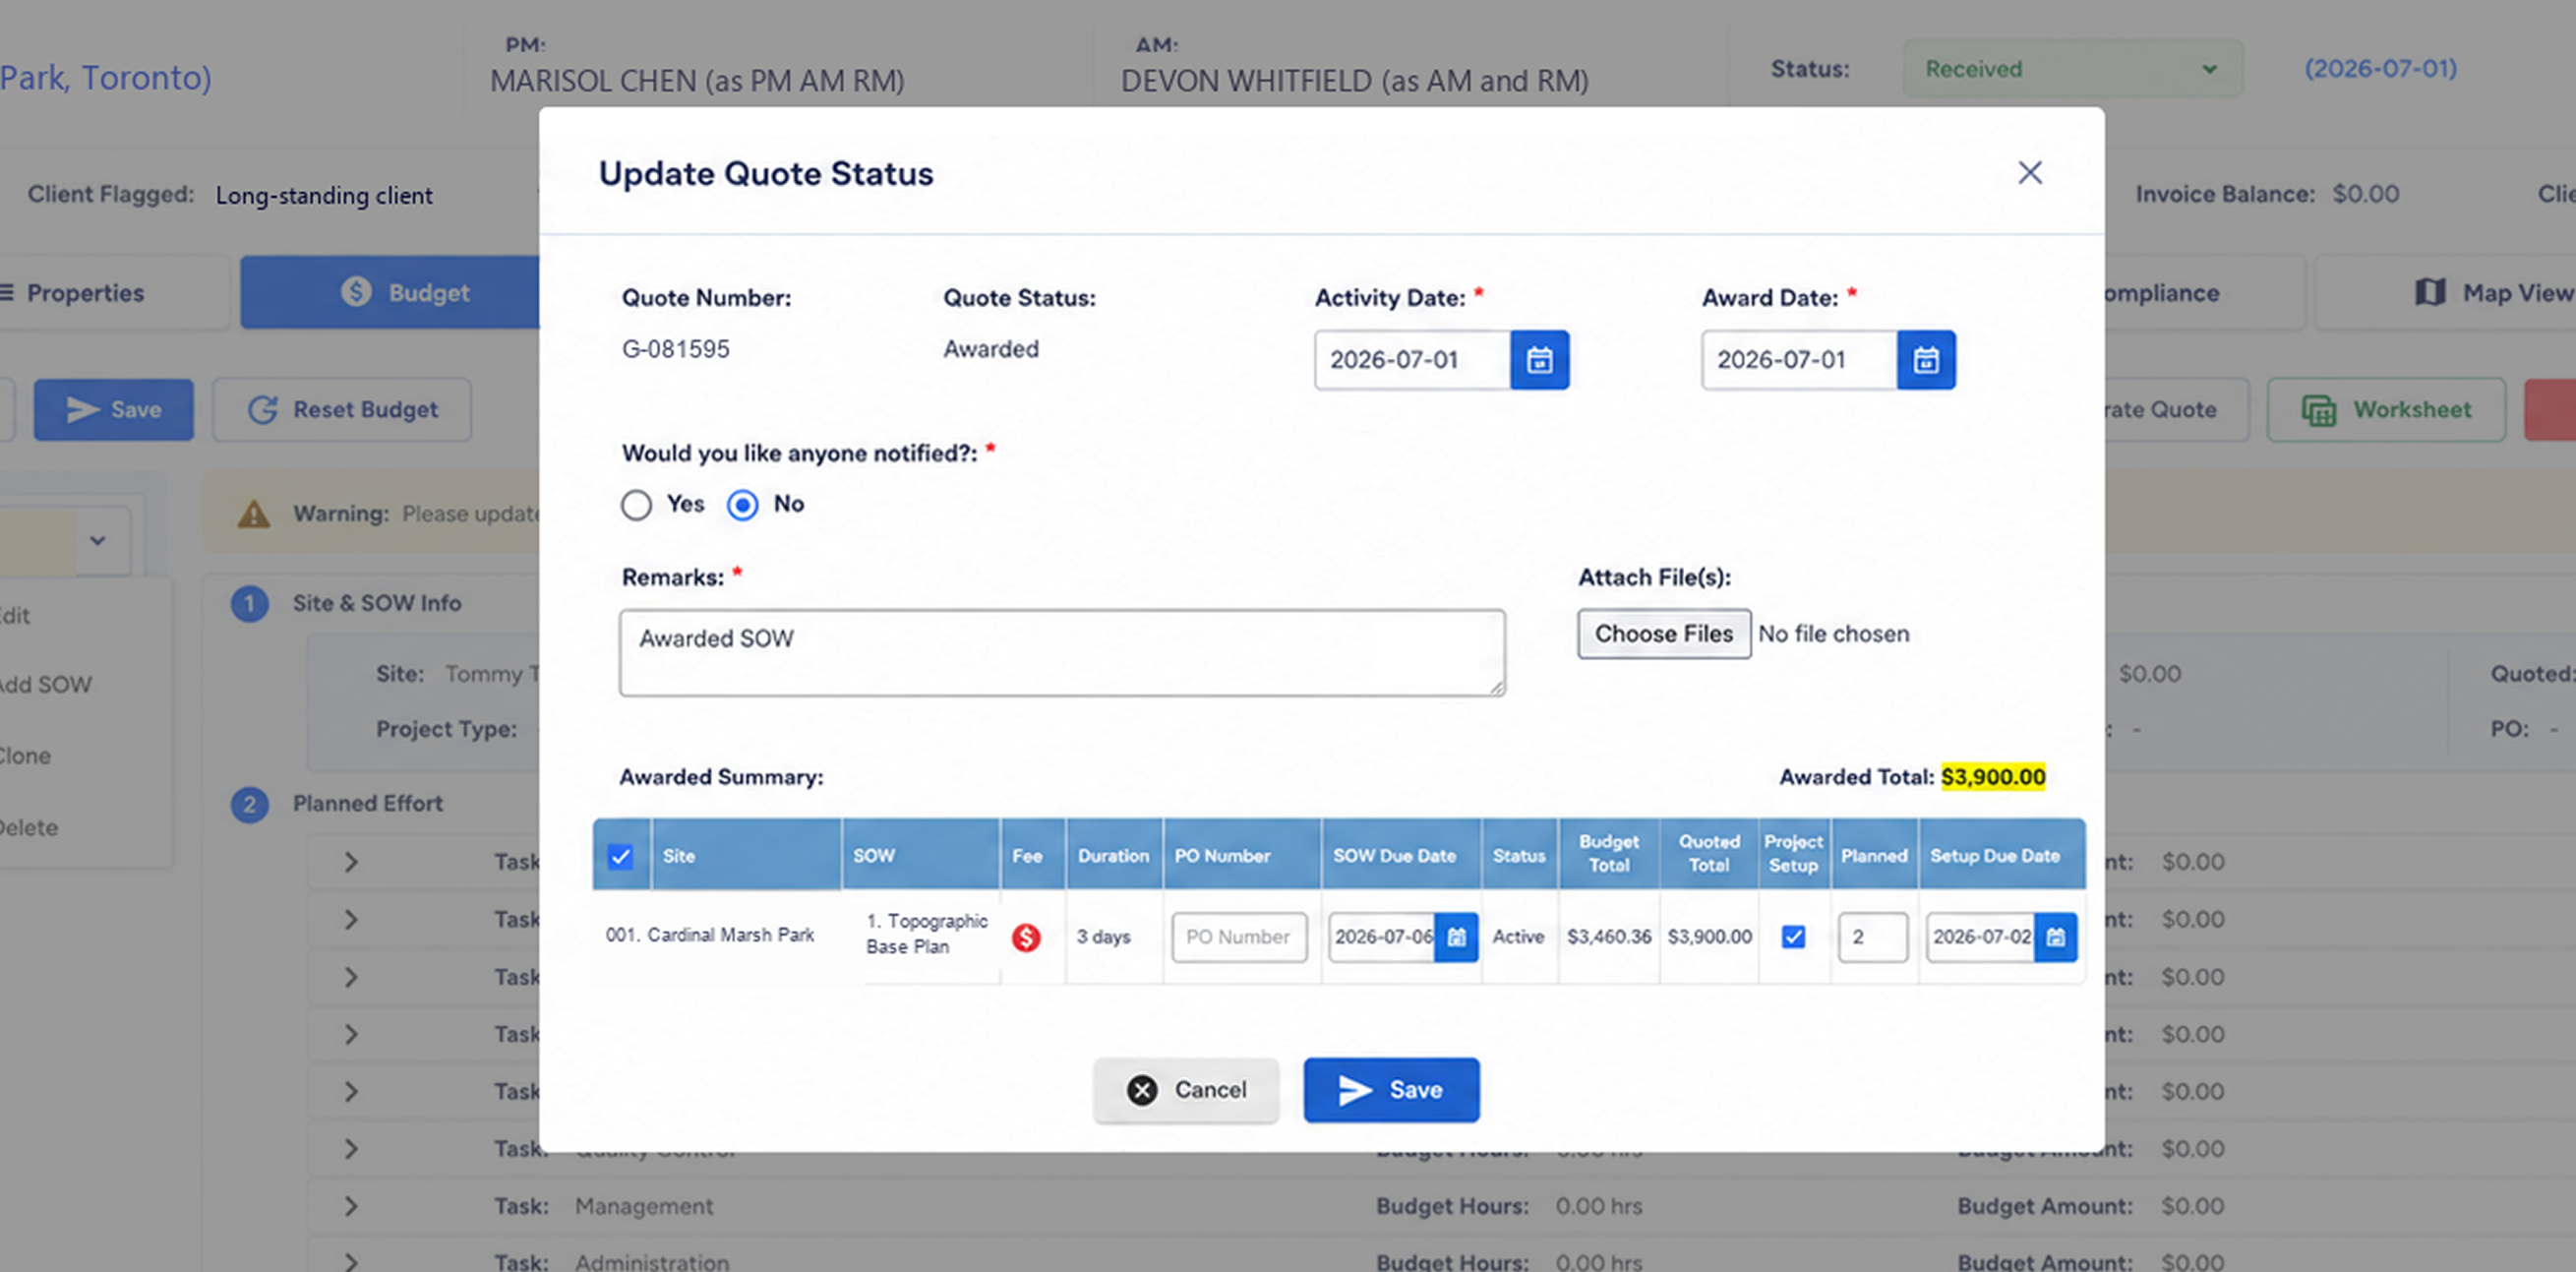
Task: Open the Activity Date calendar picker
Action: 1539,360
